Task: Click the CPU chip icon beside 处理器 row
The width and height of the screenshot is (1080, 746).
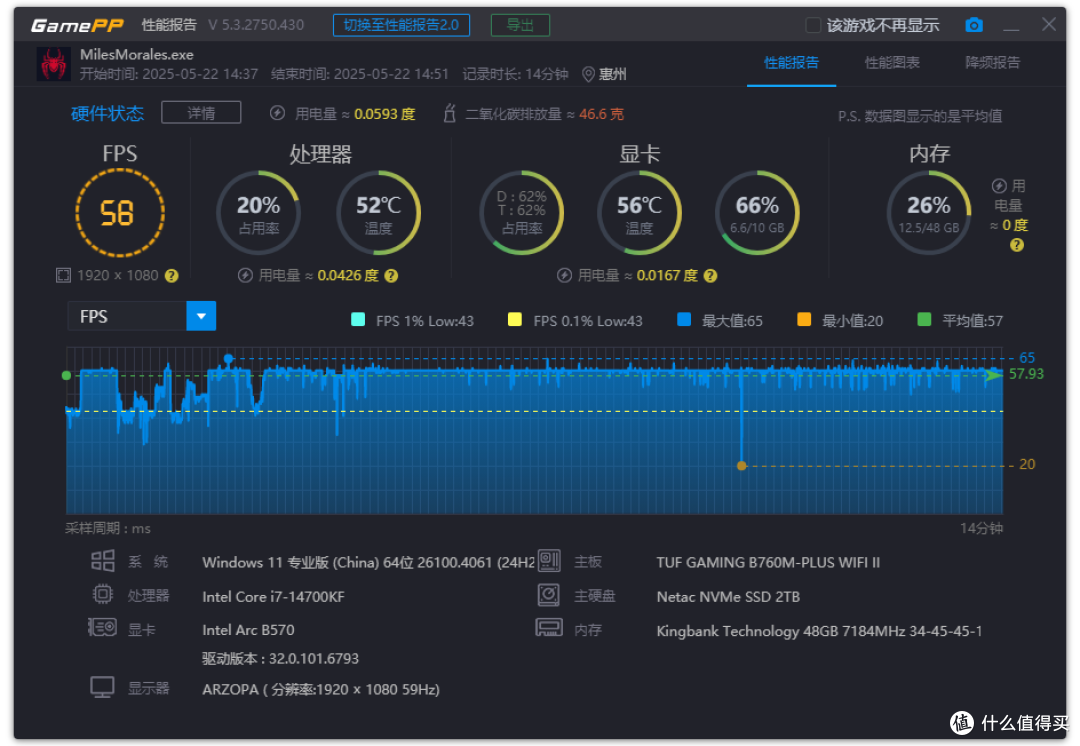Action: pyautogui.click(x=103, y=594)
